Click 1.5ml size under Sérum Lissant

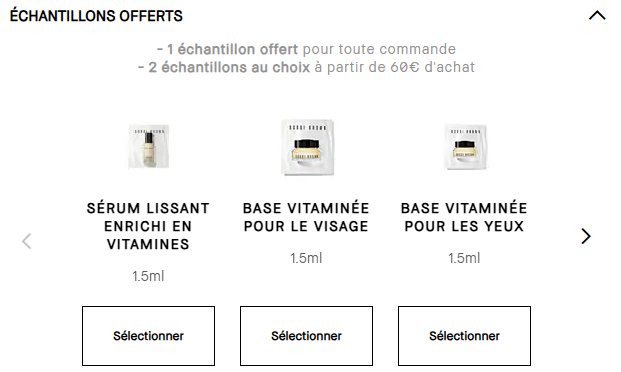coord(148,276)
